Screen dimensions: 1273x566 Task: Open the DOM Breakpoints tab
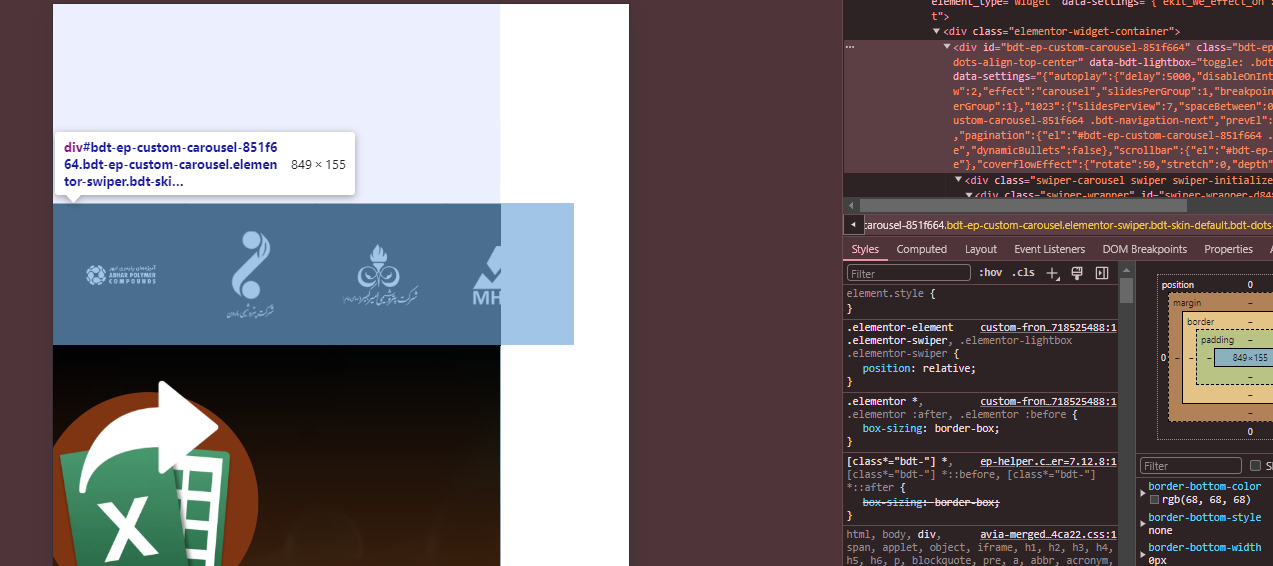point(1145,249)
